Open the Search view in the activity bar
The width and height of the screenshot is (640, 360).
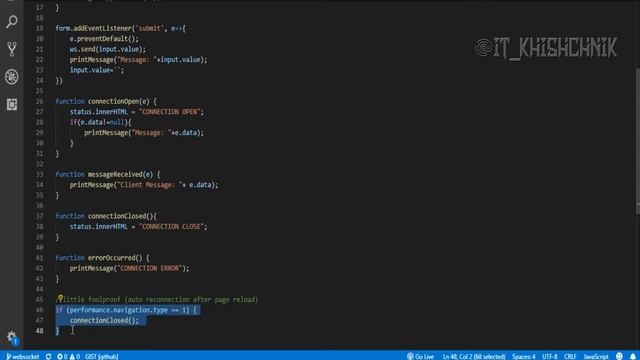click(x=11, y=21)
